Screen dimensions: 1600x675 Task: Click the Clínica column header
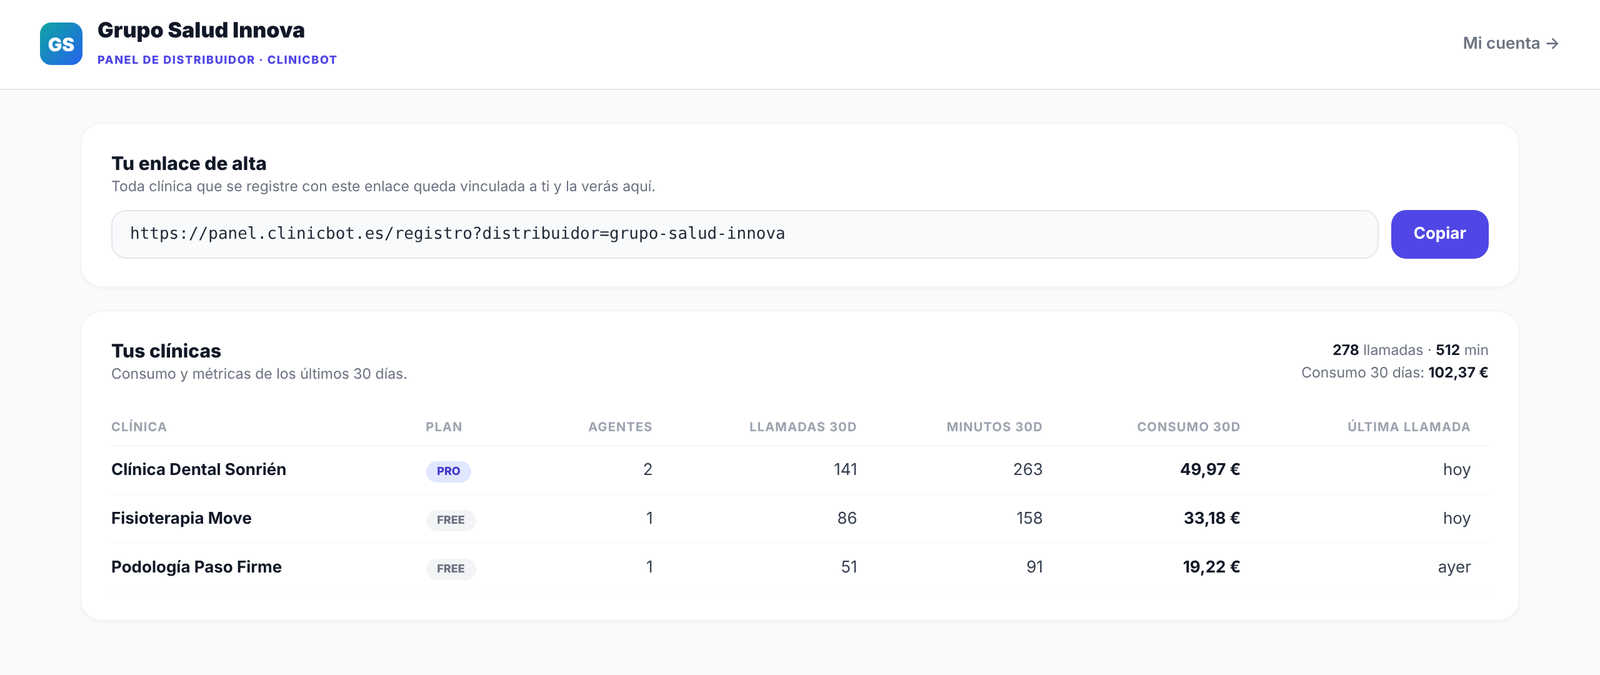pos(139,427)
